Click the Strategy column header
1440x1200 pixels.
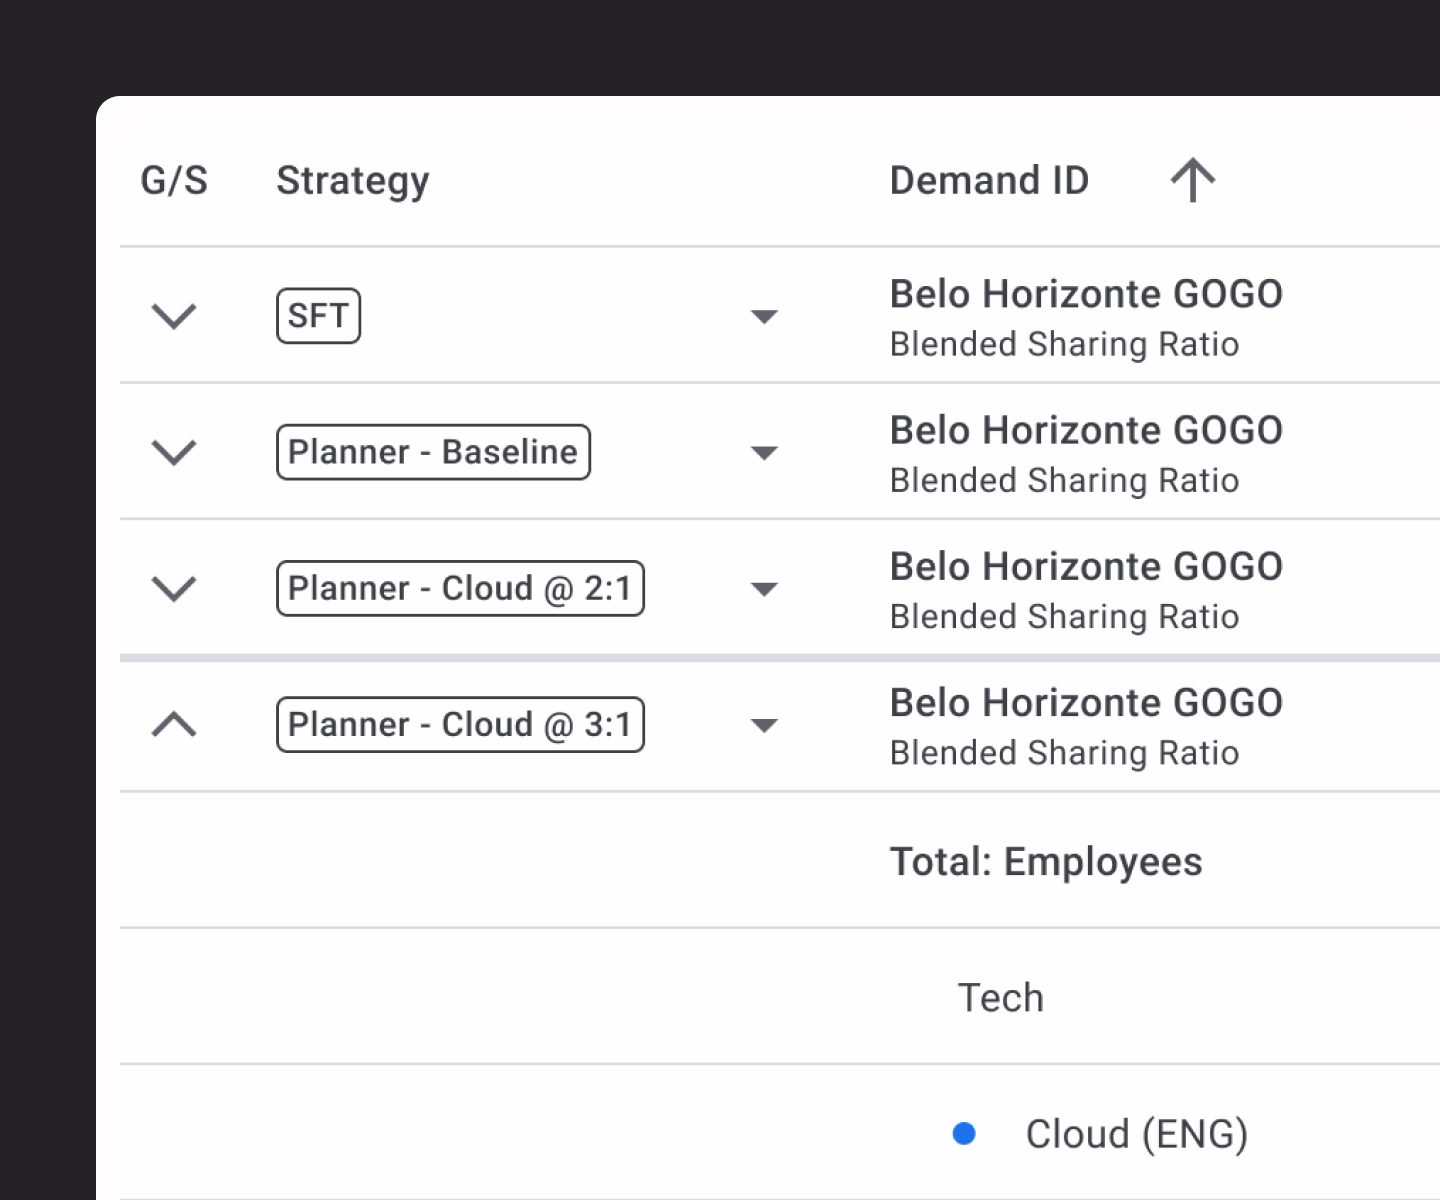pos(352,180)
